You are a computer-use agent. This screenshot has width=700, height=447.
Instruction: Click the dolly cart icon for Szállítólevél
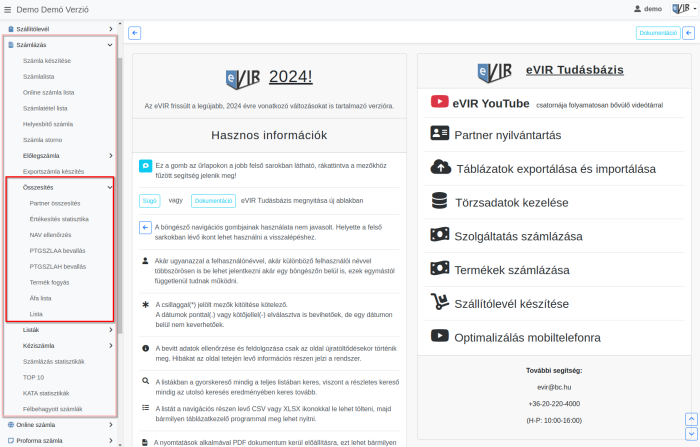pyautogui.click(x=440, y=301)
